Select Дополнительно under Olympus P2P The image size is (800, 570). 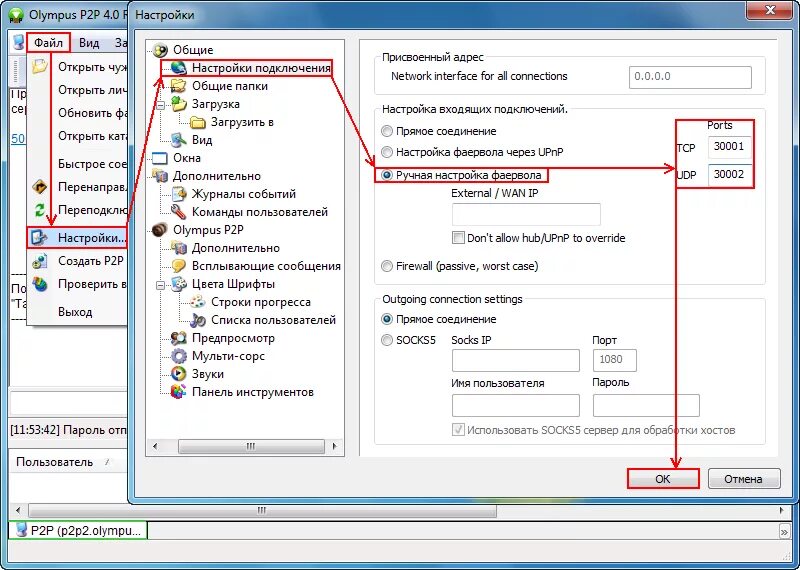pos(236,248)
